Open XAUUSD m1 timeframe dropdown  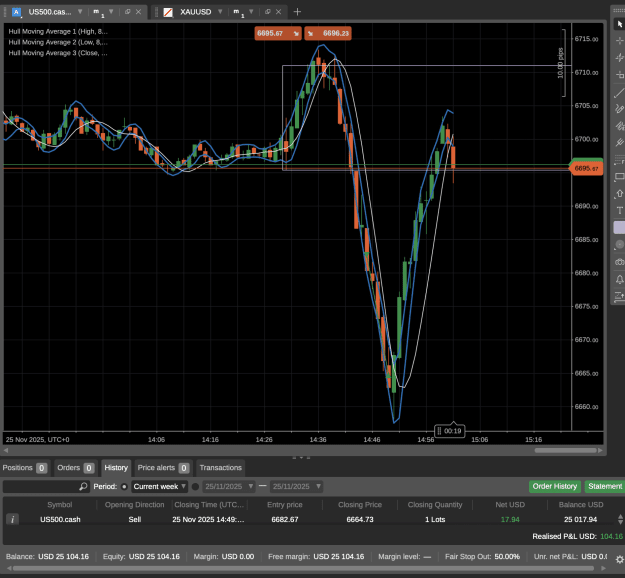pyautogui.click(x=251, y=12)
